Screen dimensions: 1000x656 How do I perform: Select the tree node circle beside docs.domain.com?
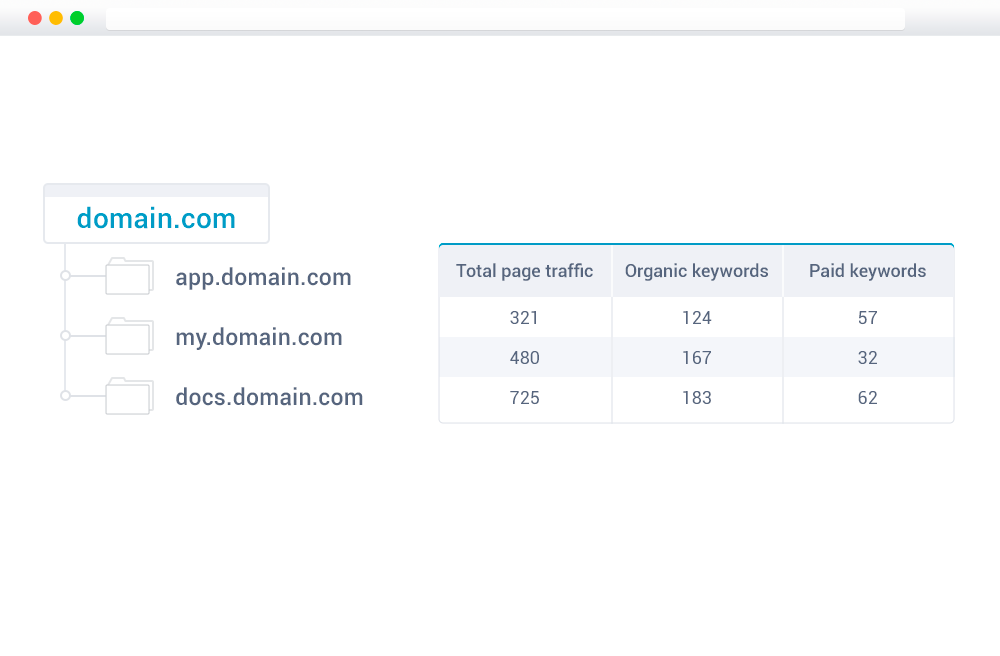(x=65, y=396)
